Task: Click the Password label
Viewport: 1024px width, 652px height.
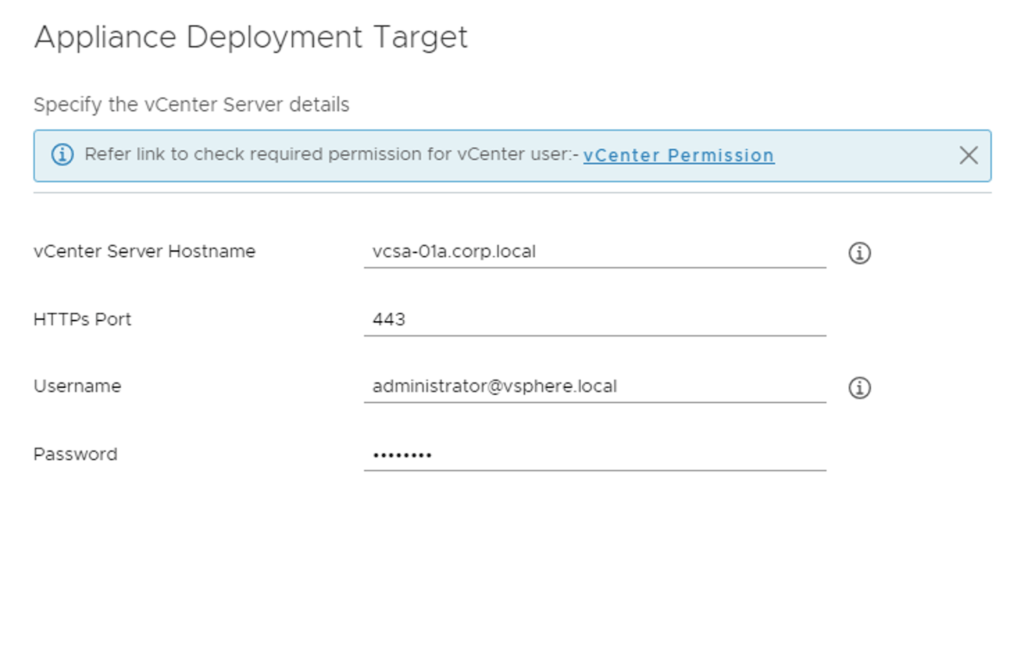Action: [x=75, y=454]
